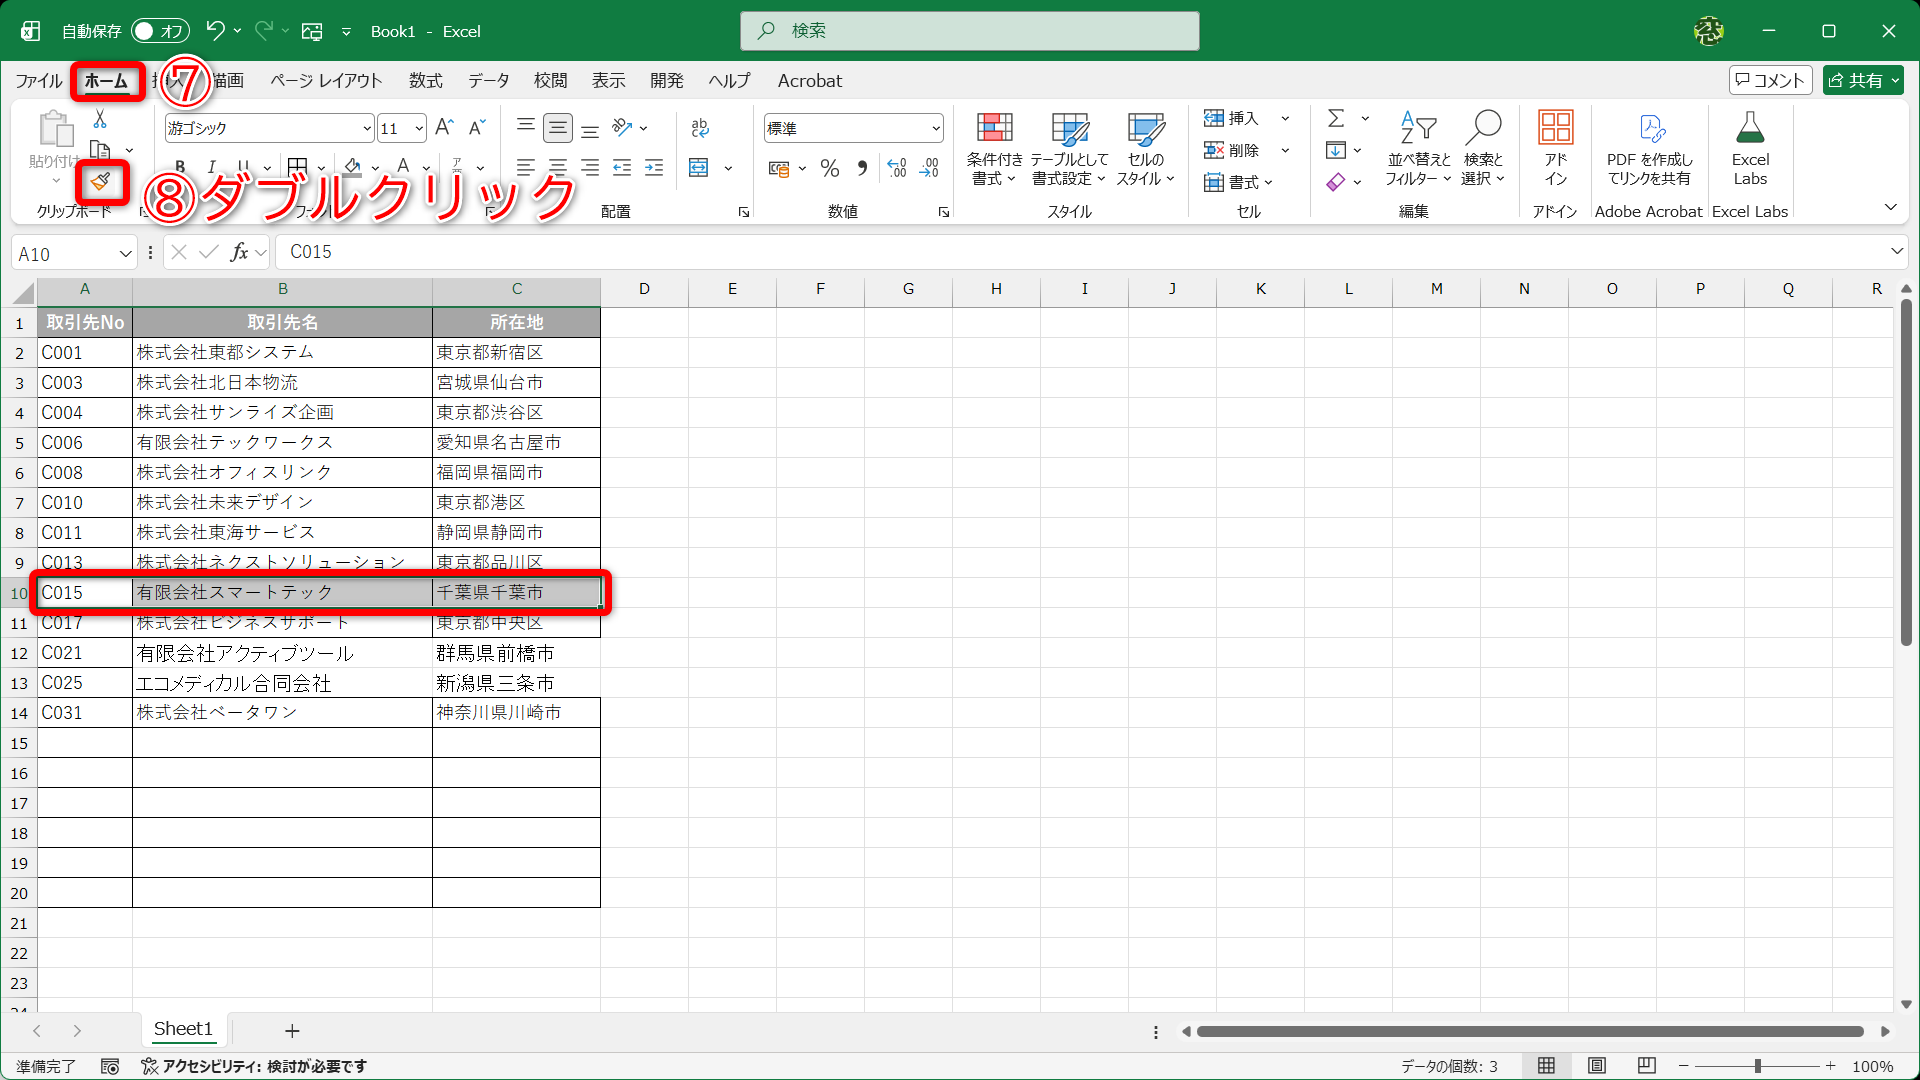Switch to the 数式 ribbon tab
This screenshot has height=1080, width=1920.
pyautogui.click(x=425, y=80)
